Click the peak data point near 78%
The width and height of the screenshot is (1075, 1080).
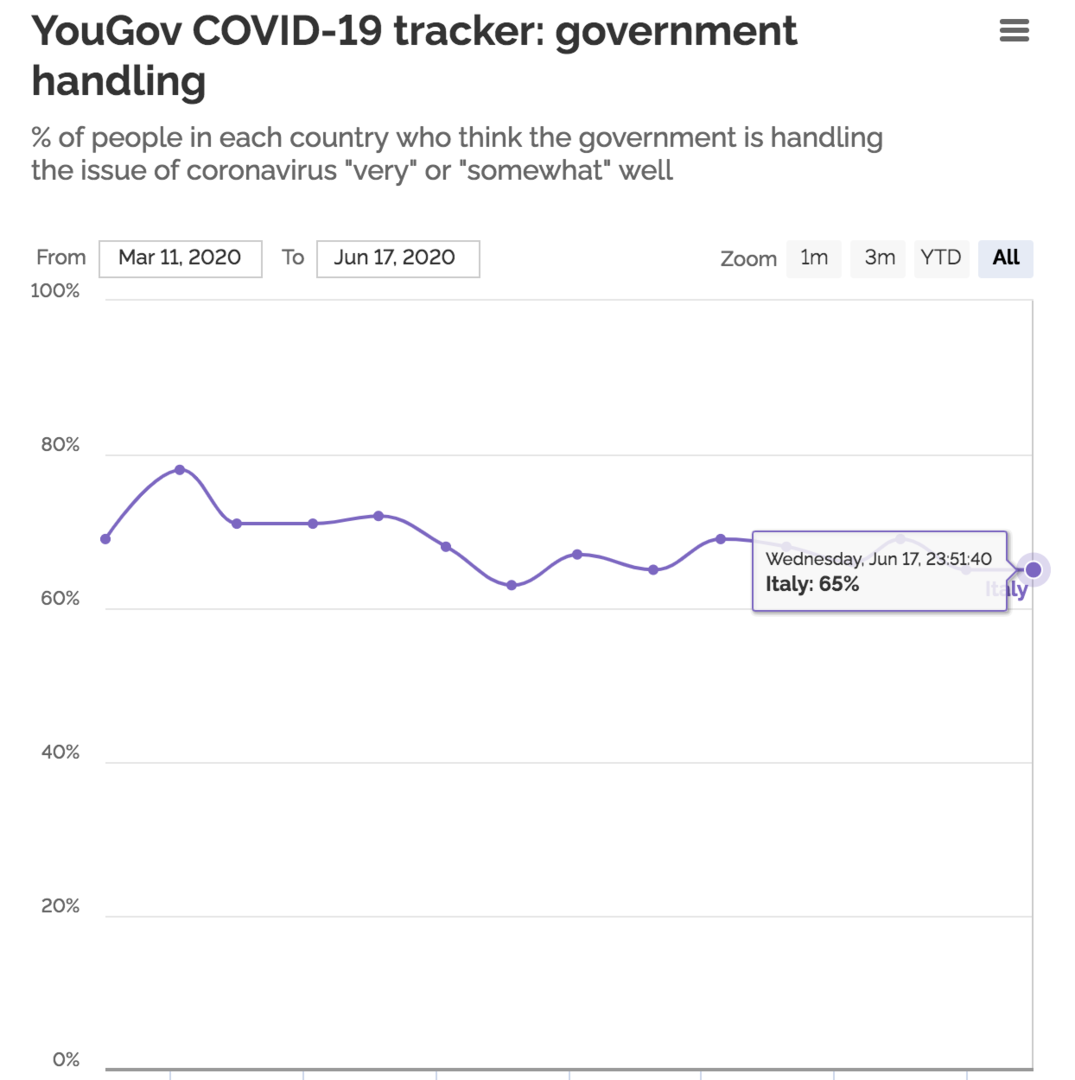click(180, 470)
